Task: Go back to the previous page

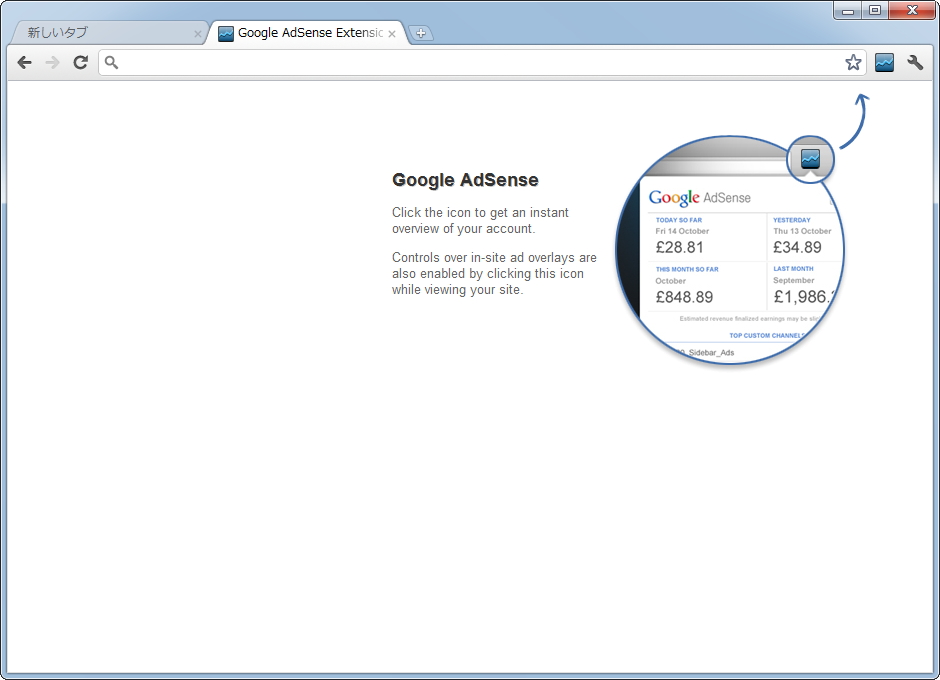Action: pos(24,62)
